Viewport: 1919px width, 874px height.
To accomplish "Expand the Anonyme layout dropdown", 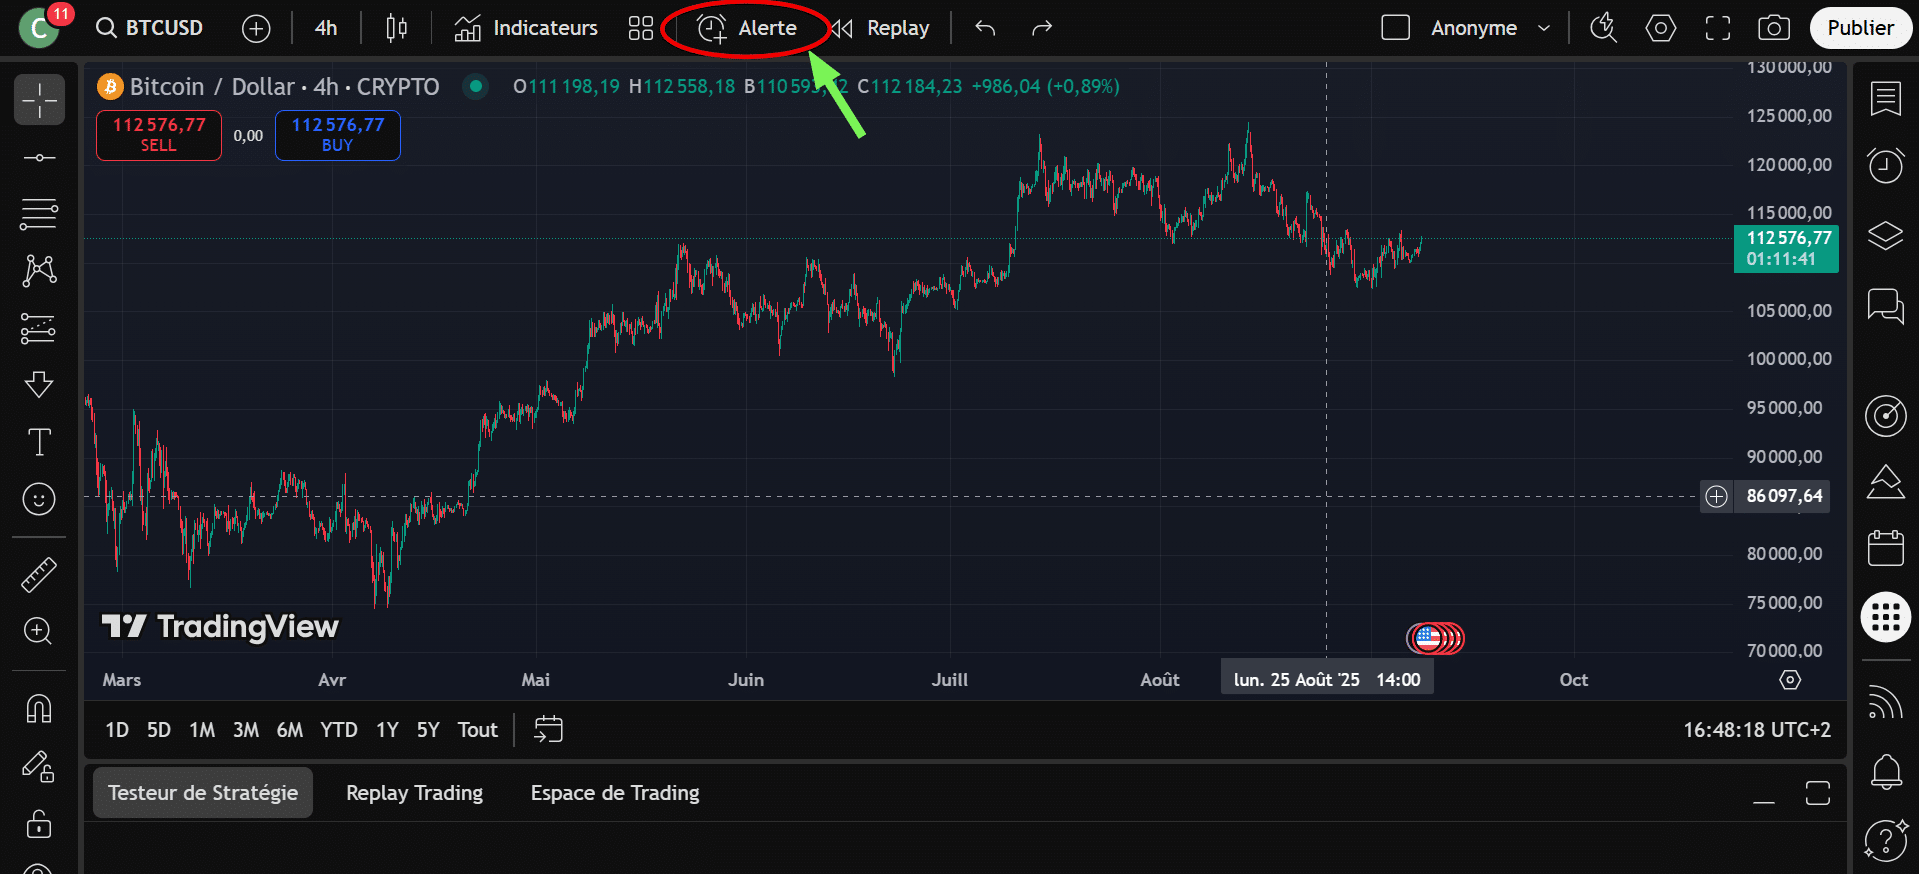I will tap(1543, 28).
